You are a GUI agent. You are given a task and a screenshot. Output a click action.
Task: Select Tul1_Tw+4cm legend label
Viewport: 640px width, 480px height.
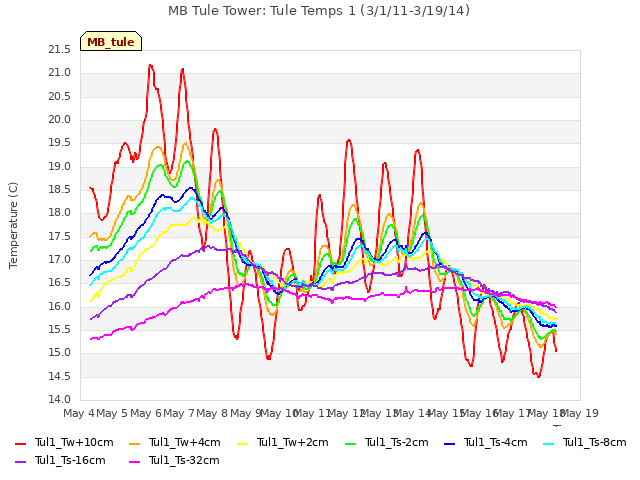click(x=184, y=442)
